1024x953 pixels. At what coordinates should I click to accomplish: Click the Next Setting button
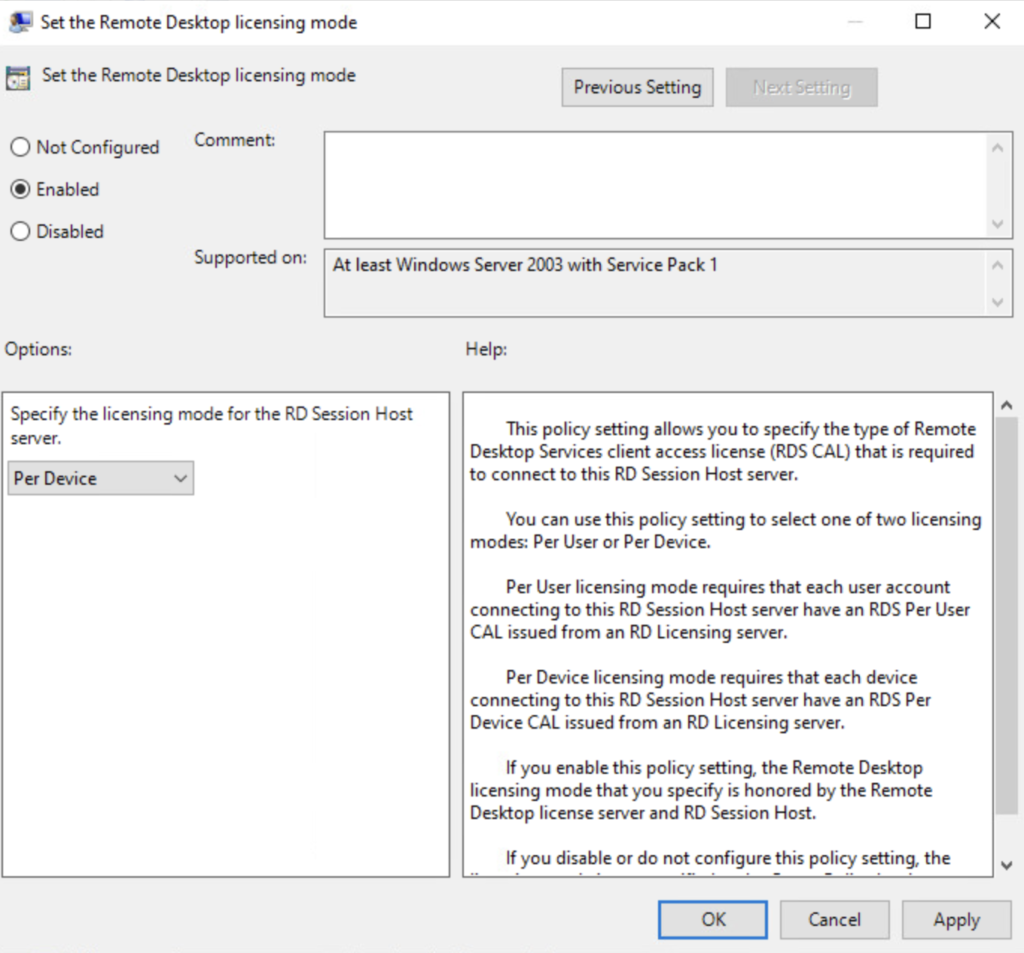(801, 87)
